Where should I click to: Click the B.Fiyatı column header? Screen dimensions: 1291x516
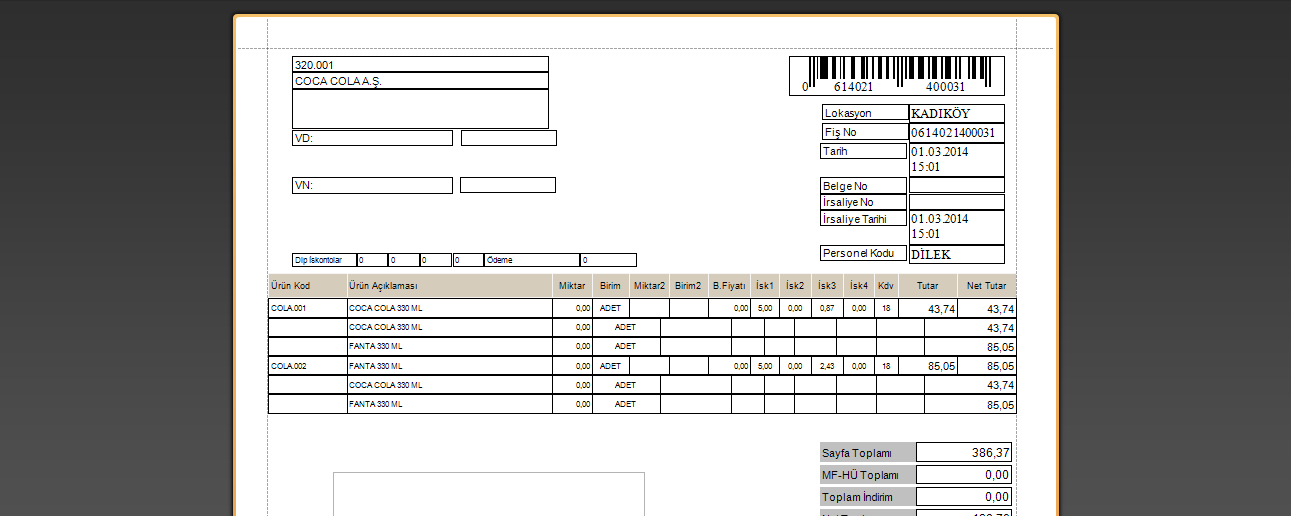point(729,286)
